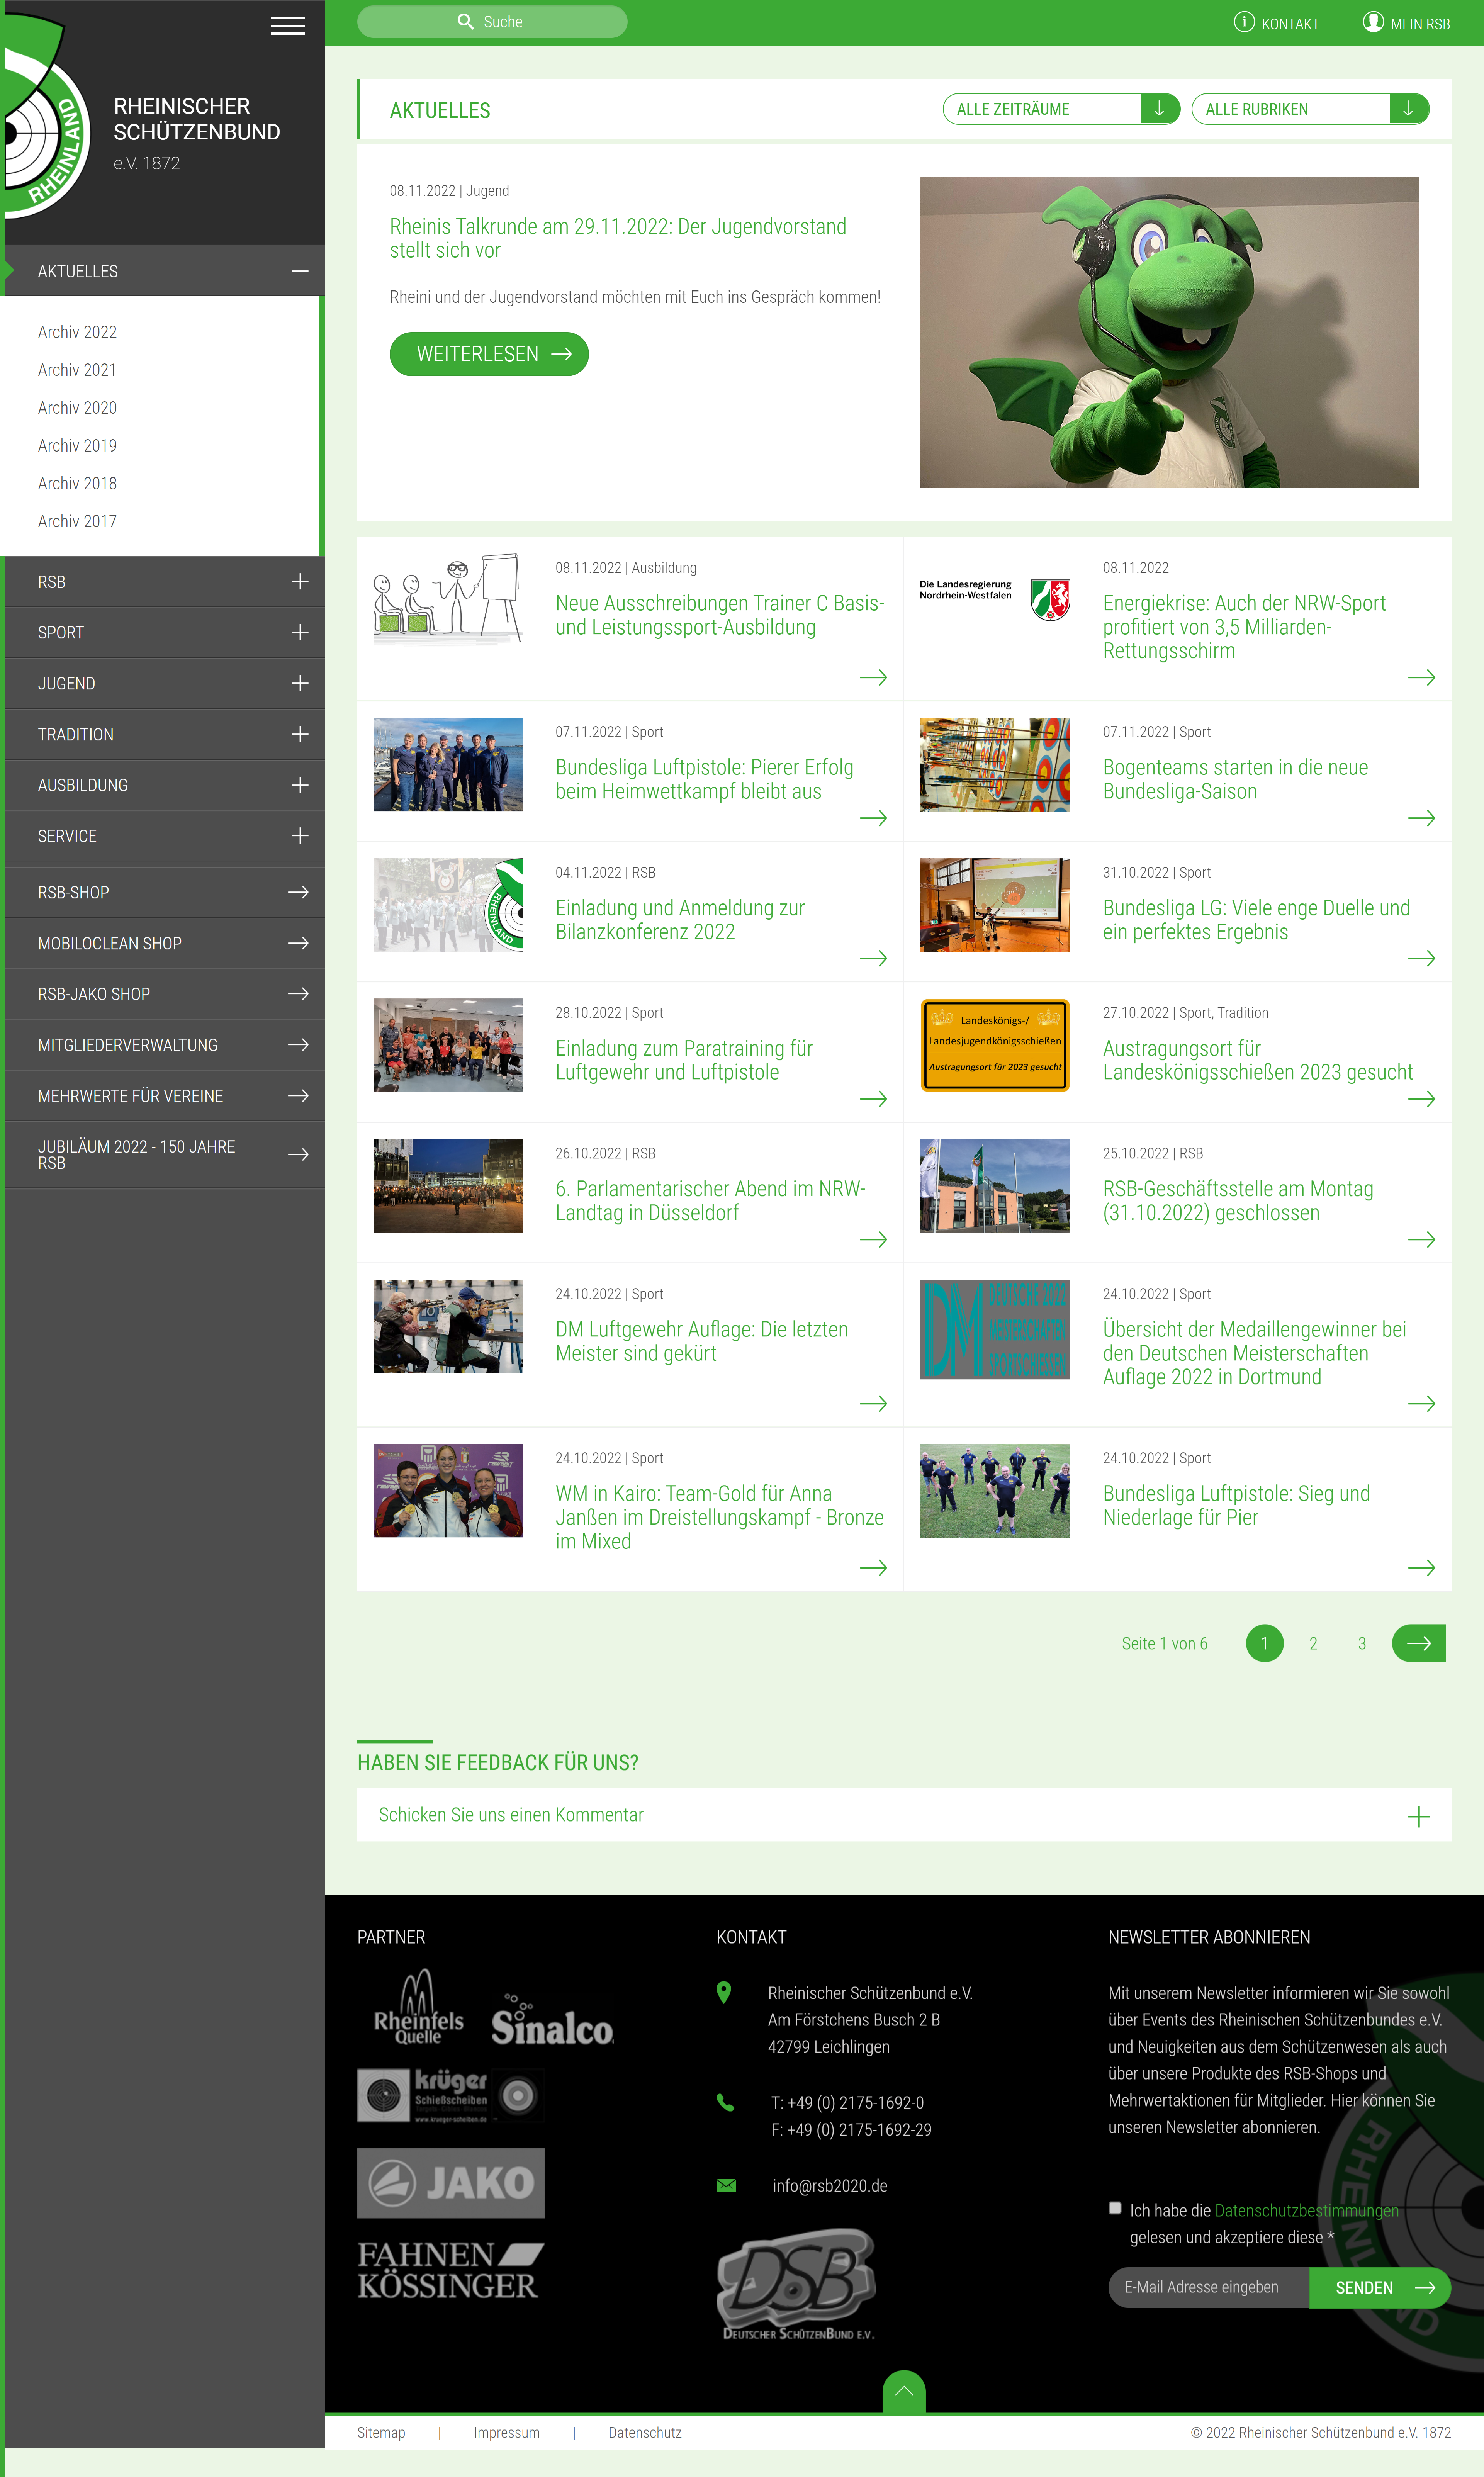Image resolution: width=1484 pixels, height=2477 pixels.
Task: Click arrow for Trainer C Ausschreibungen article
Action: (873, 678)
